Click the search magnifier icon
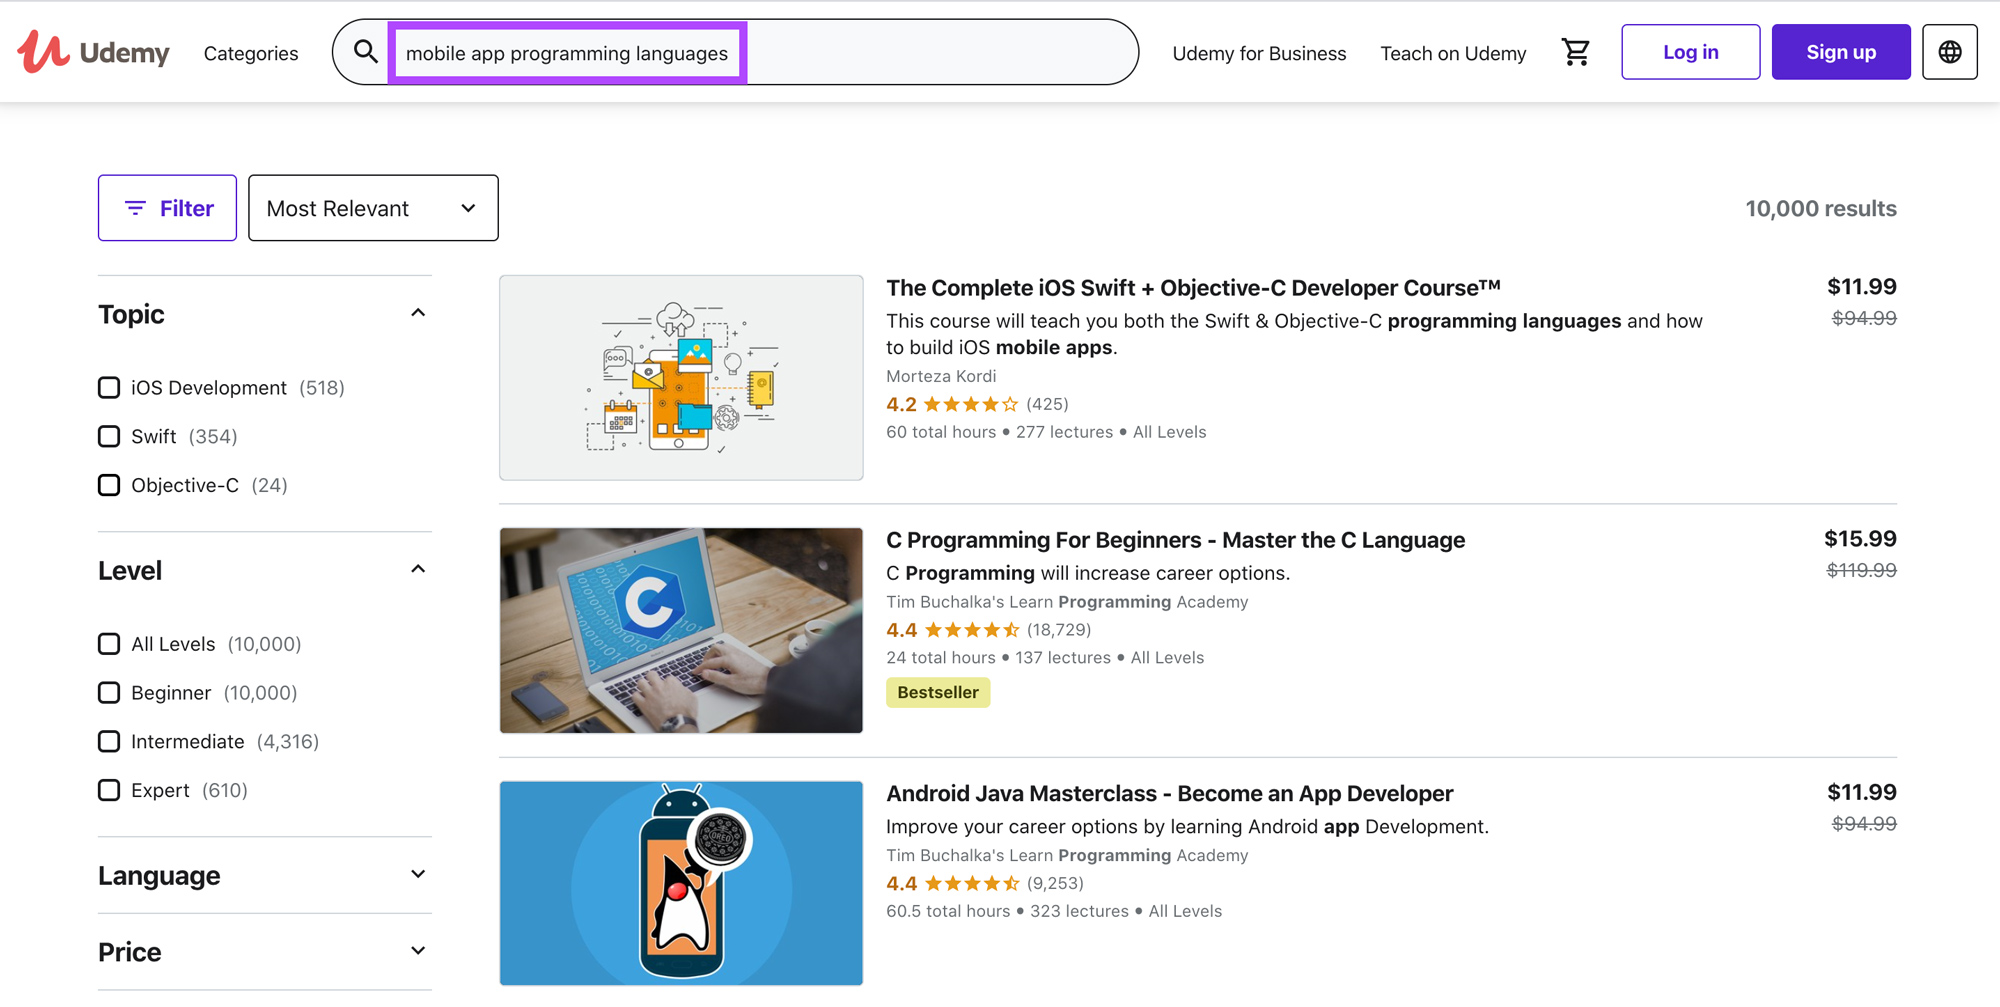 click(366, 52)
